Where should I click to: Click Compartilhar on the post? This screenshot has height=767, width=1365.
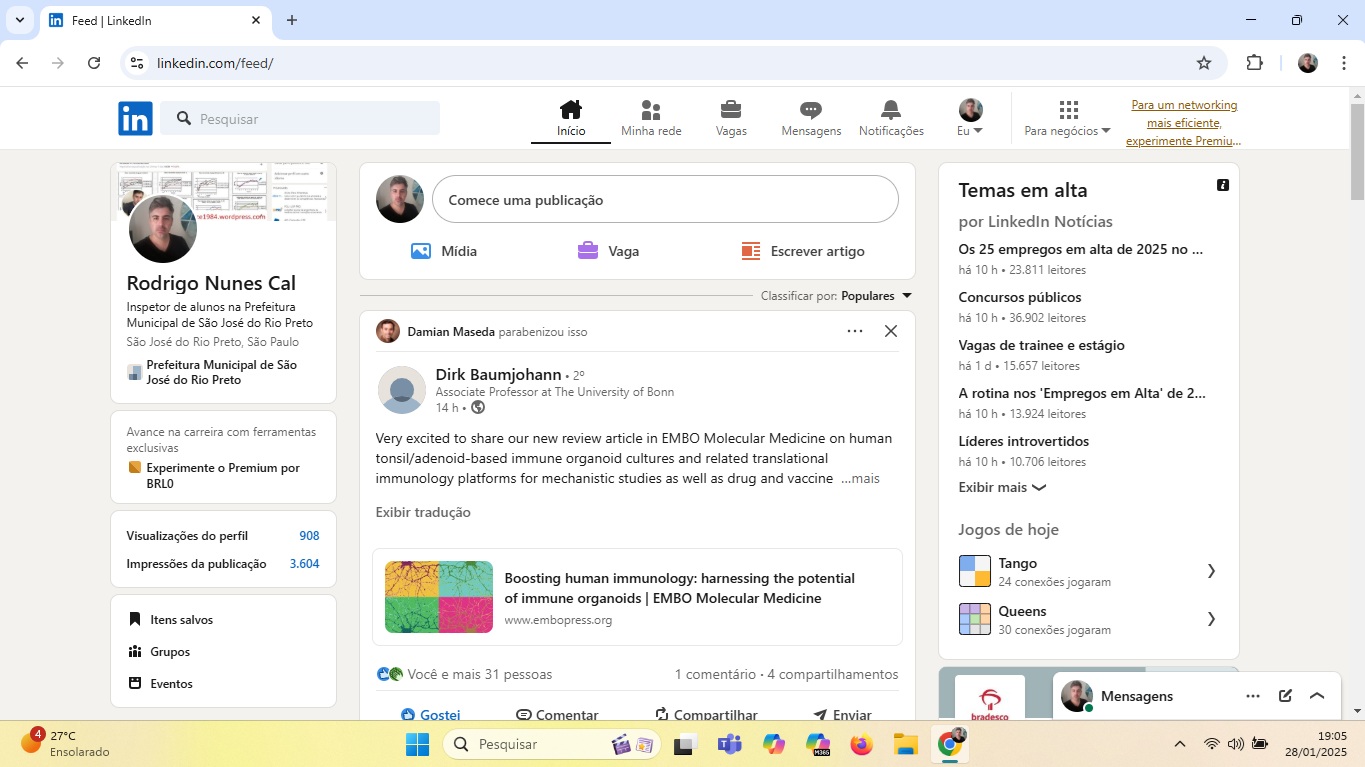pos(706,714)
